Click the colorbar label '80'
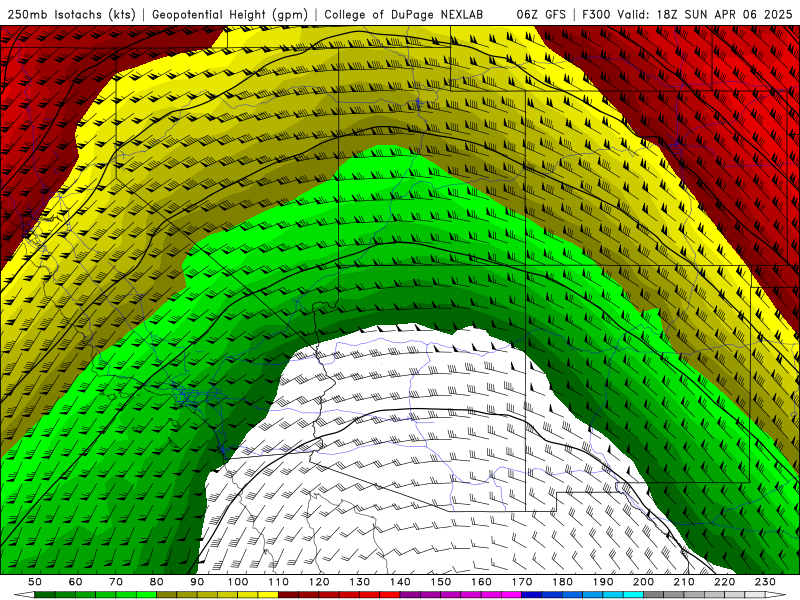 tap(157, 582)
